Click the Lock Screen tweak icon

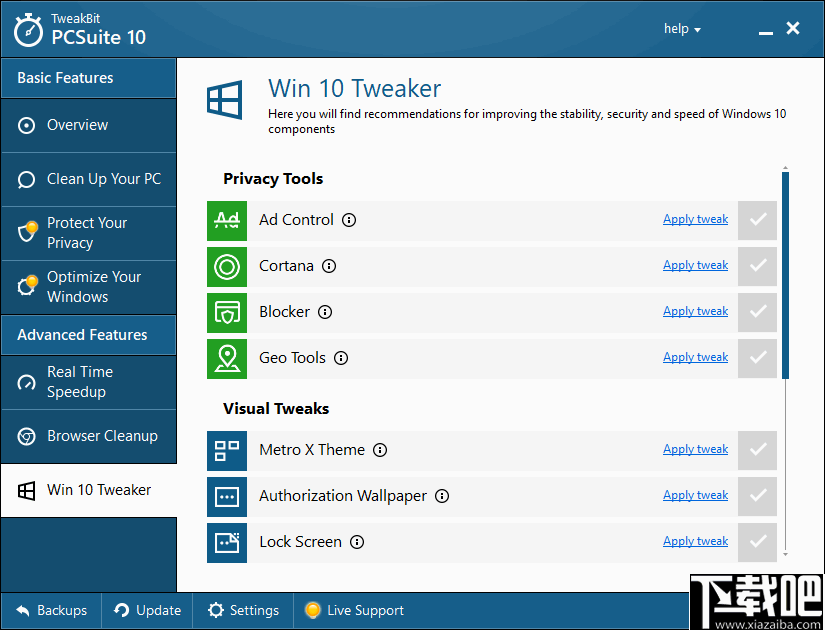pyautogui.click(x=227, y=542)
